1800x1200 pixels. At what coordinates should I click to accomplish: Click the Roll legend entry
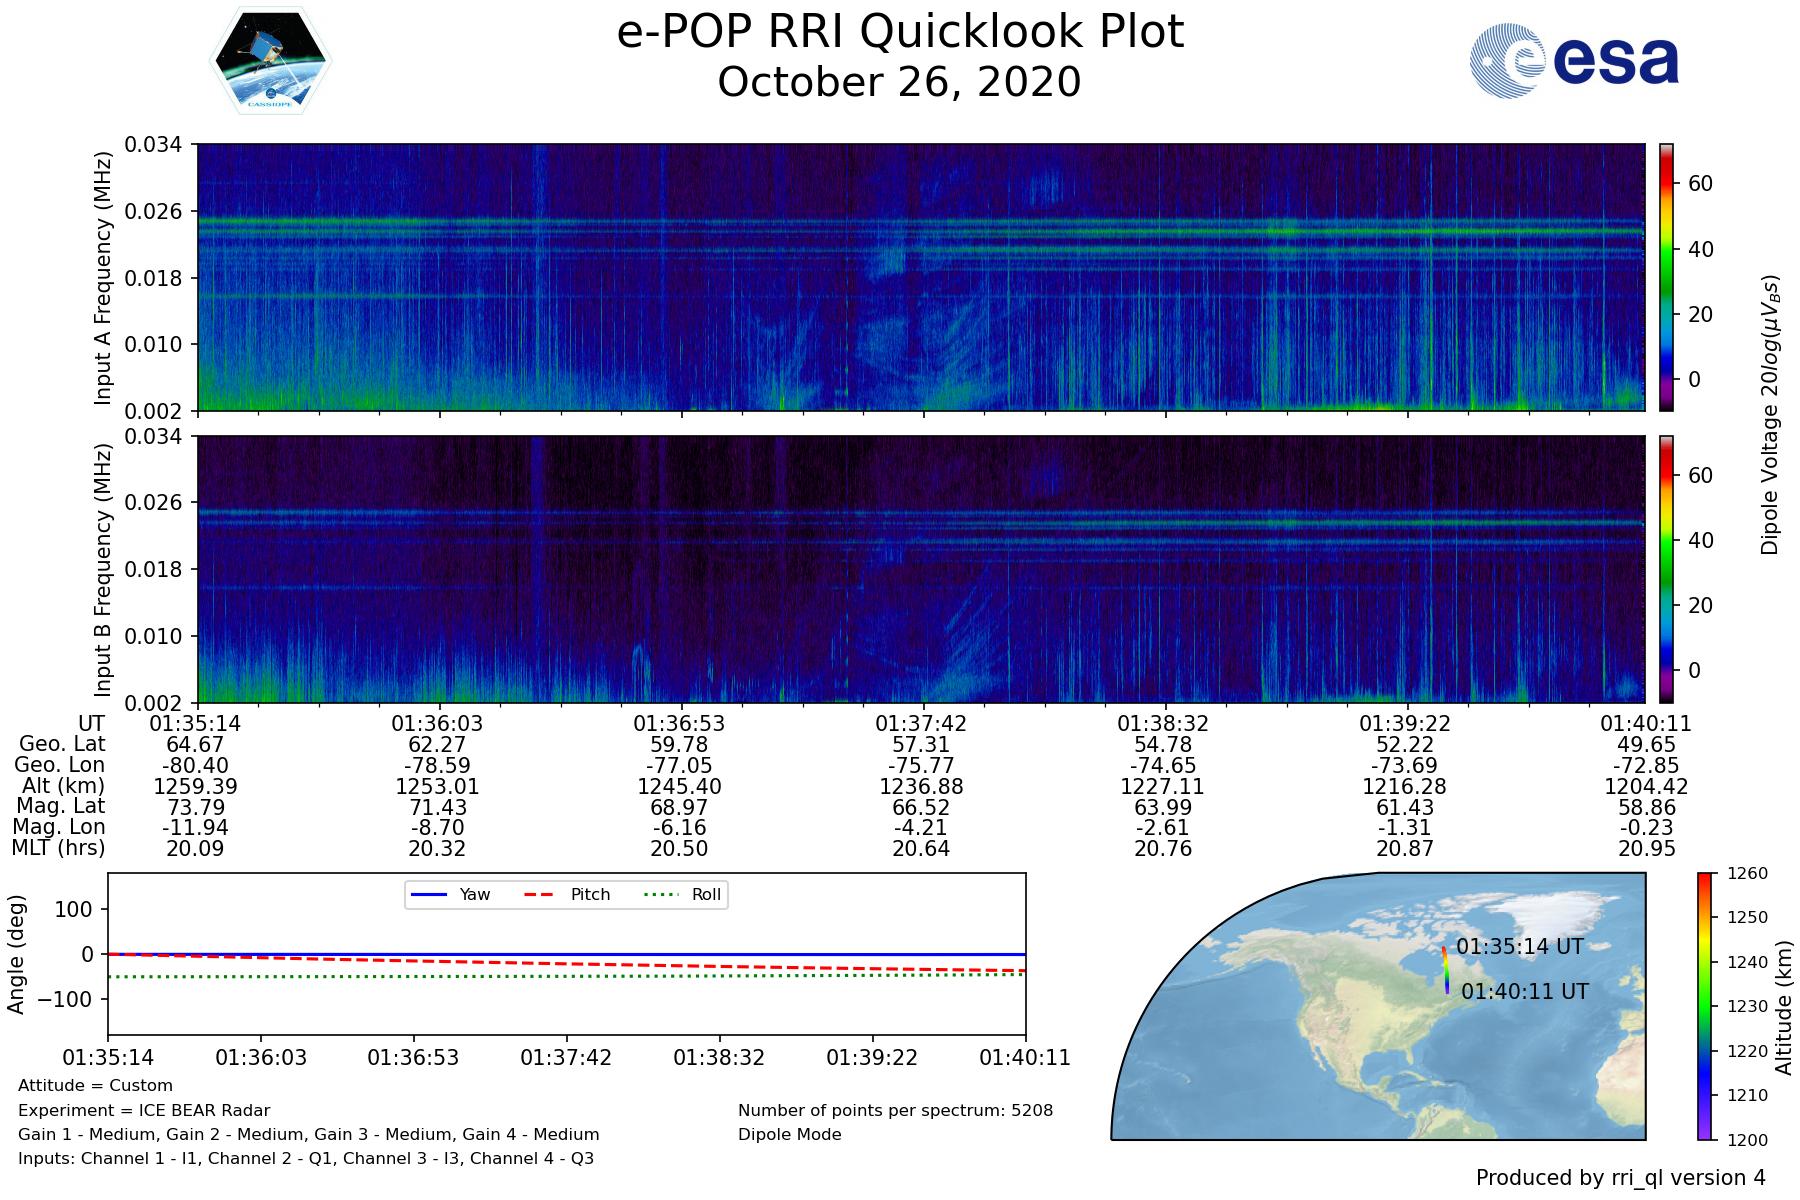[x=683, y=895]
